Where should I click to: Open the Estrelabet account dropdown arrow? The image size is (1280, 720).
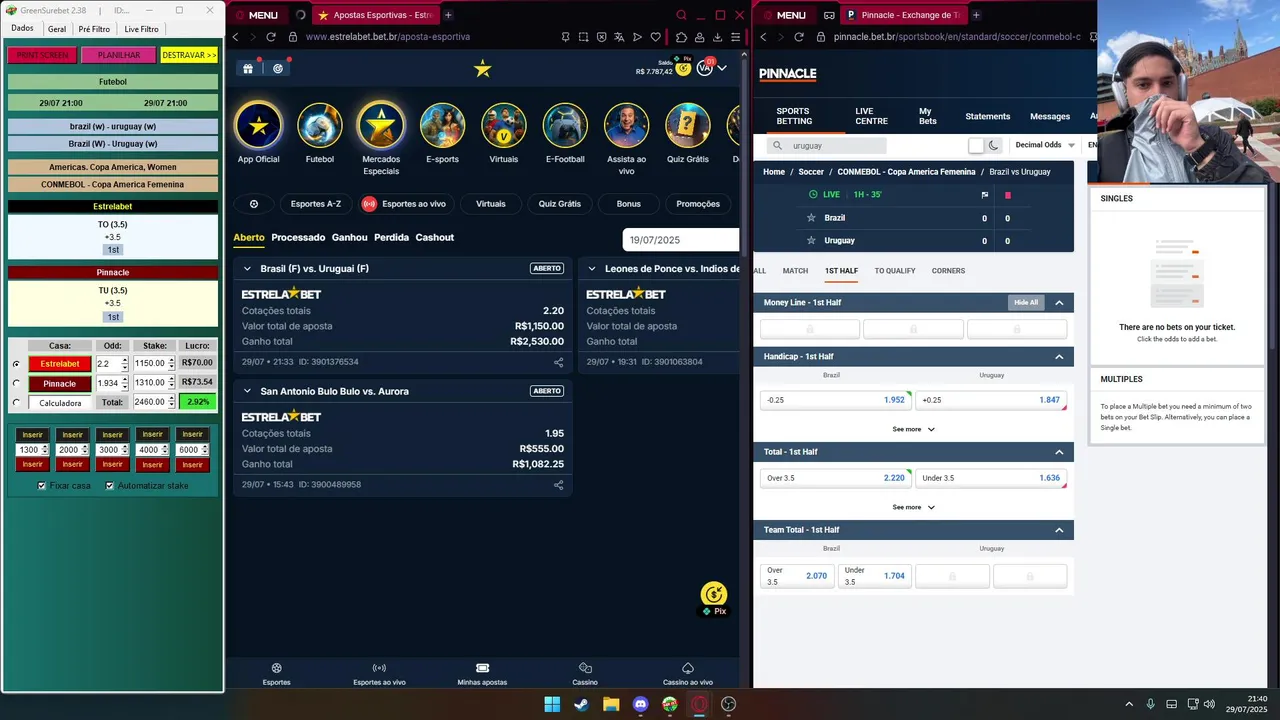pos(722,68)
